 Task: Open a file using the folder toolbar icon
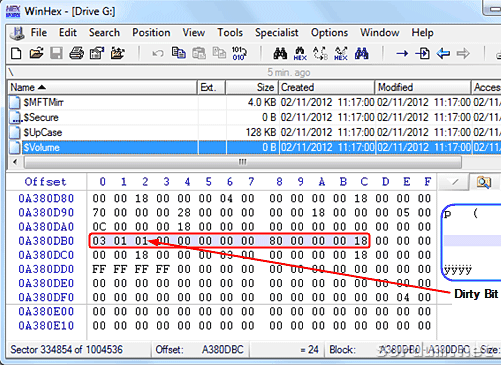(x=36, y=53)
